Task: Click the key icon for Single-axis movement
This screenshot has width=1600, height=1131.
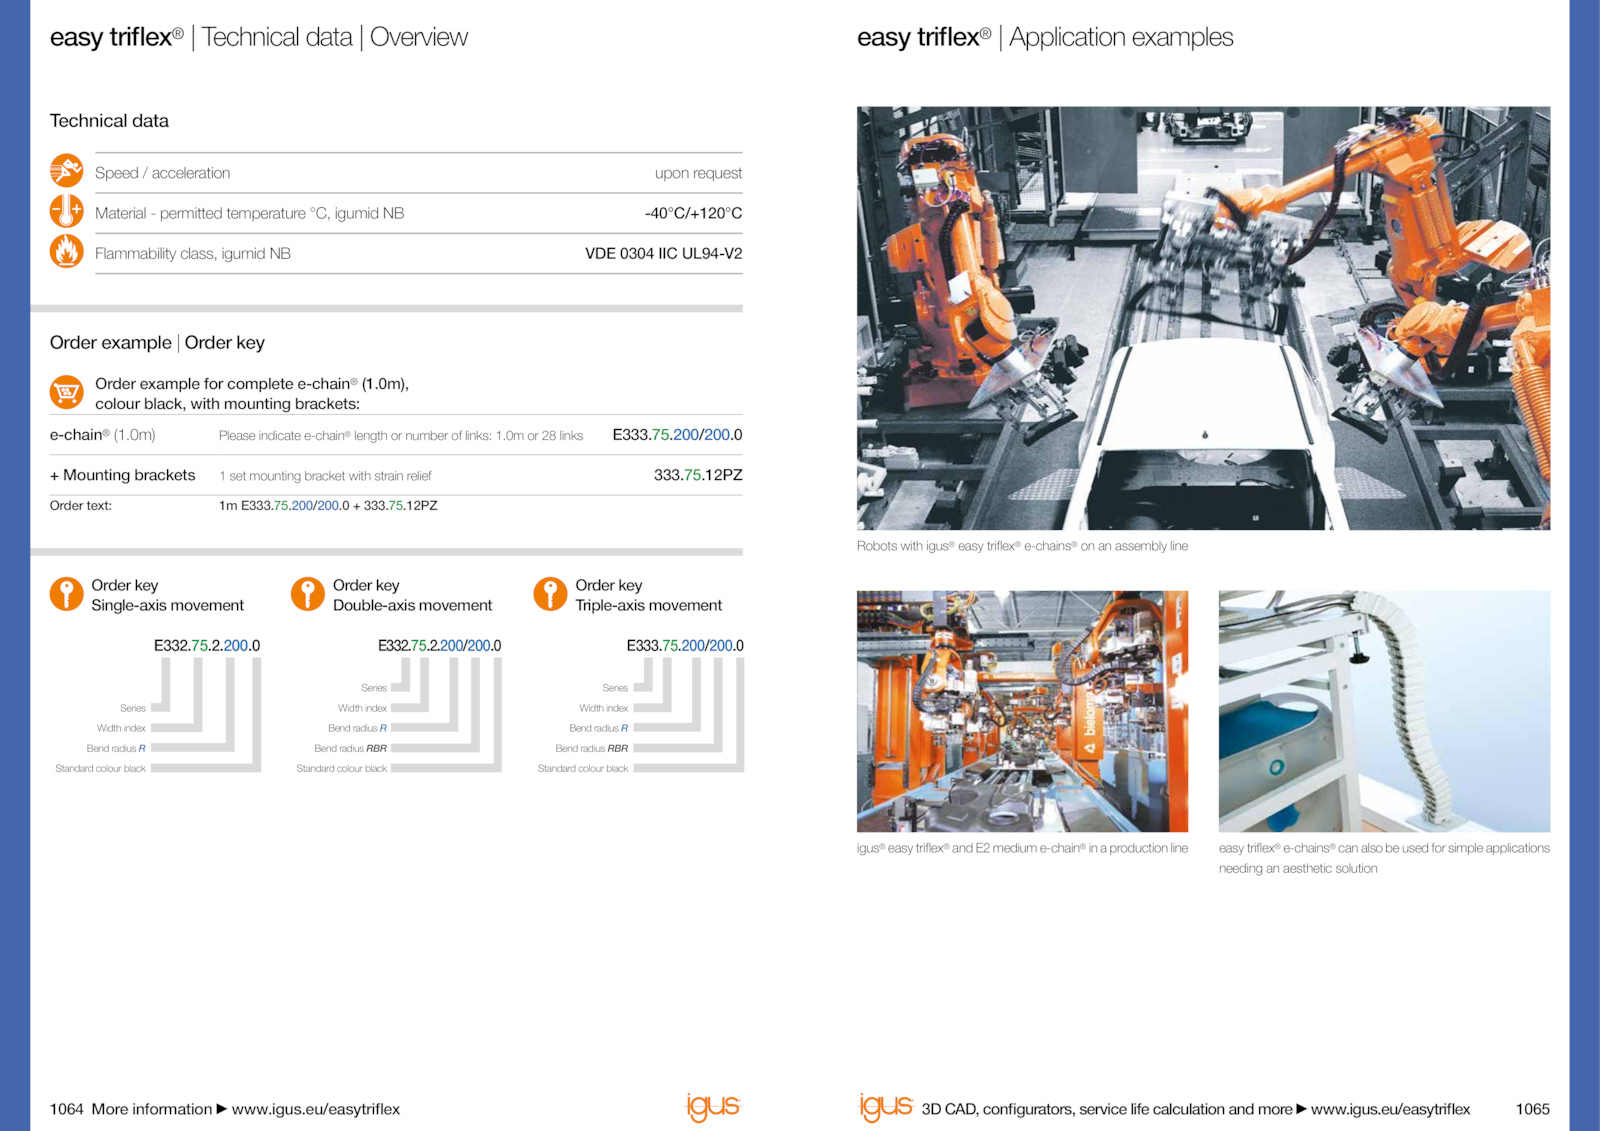Action: (67, 594)
